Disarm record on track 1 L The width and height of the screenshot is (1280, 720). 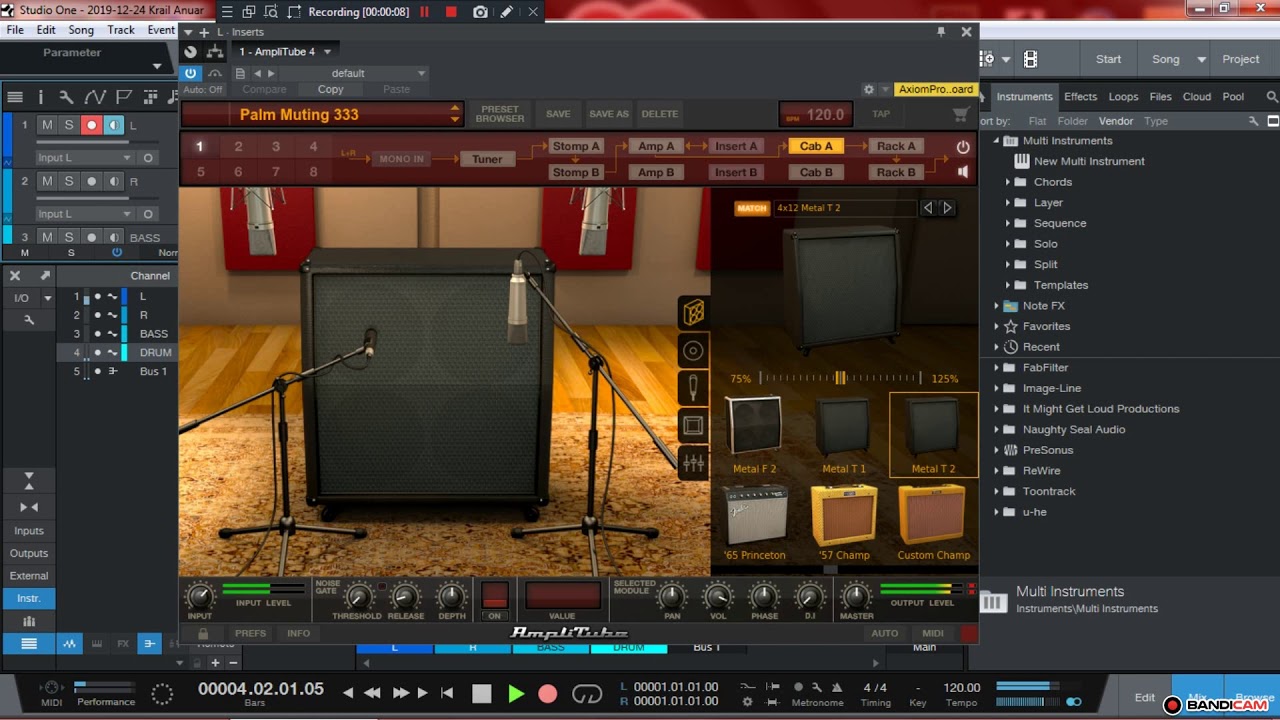(x=92, y=125)
